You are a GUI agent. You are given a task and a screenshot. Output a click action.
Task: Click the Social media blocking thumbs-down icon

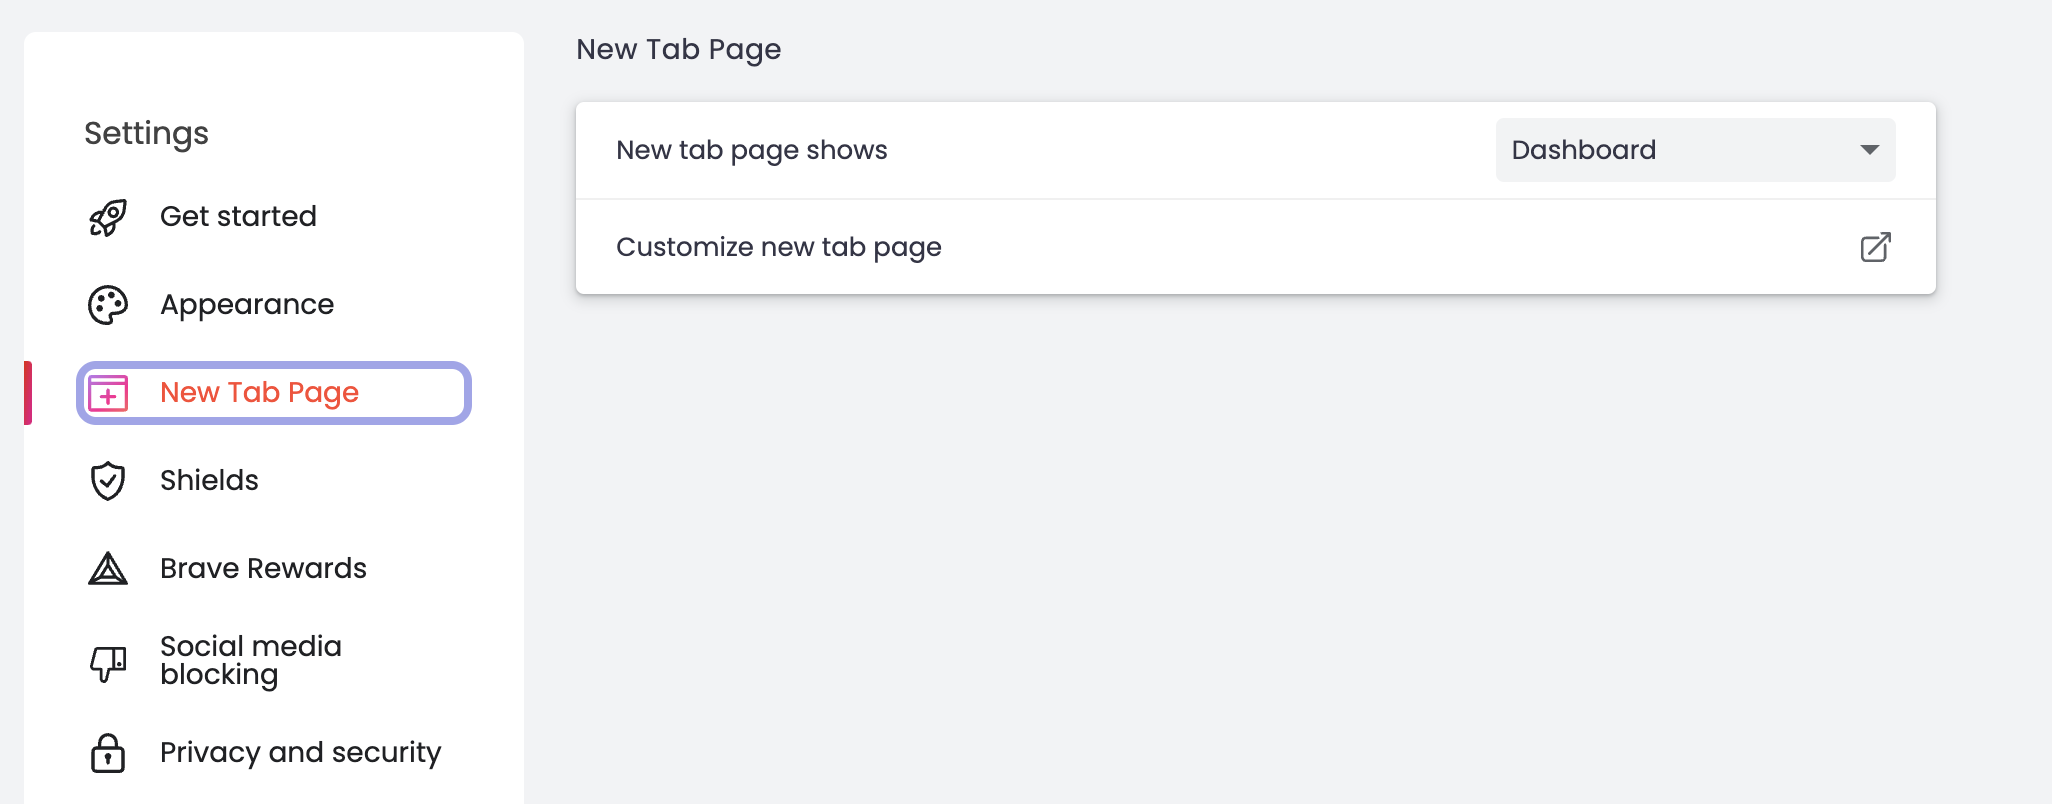coord(108,661)
